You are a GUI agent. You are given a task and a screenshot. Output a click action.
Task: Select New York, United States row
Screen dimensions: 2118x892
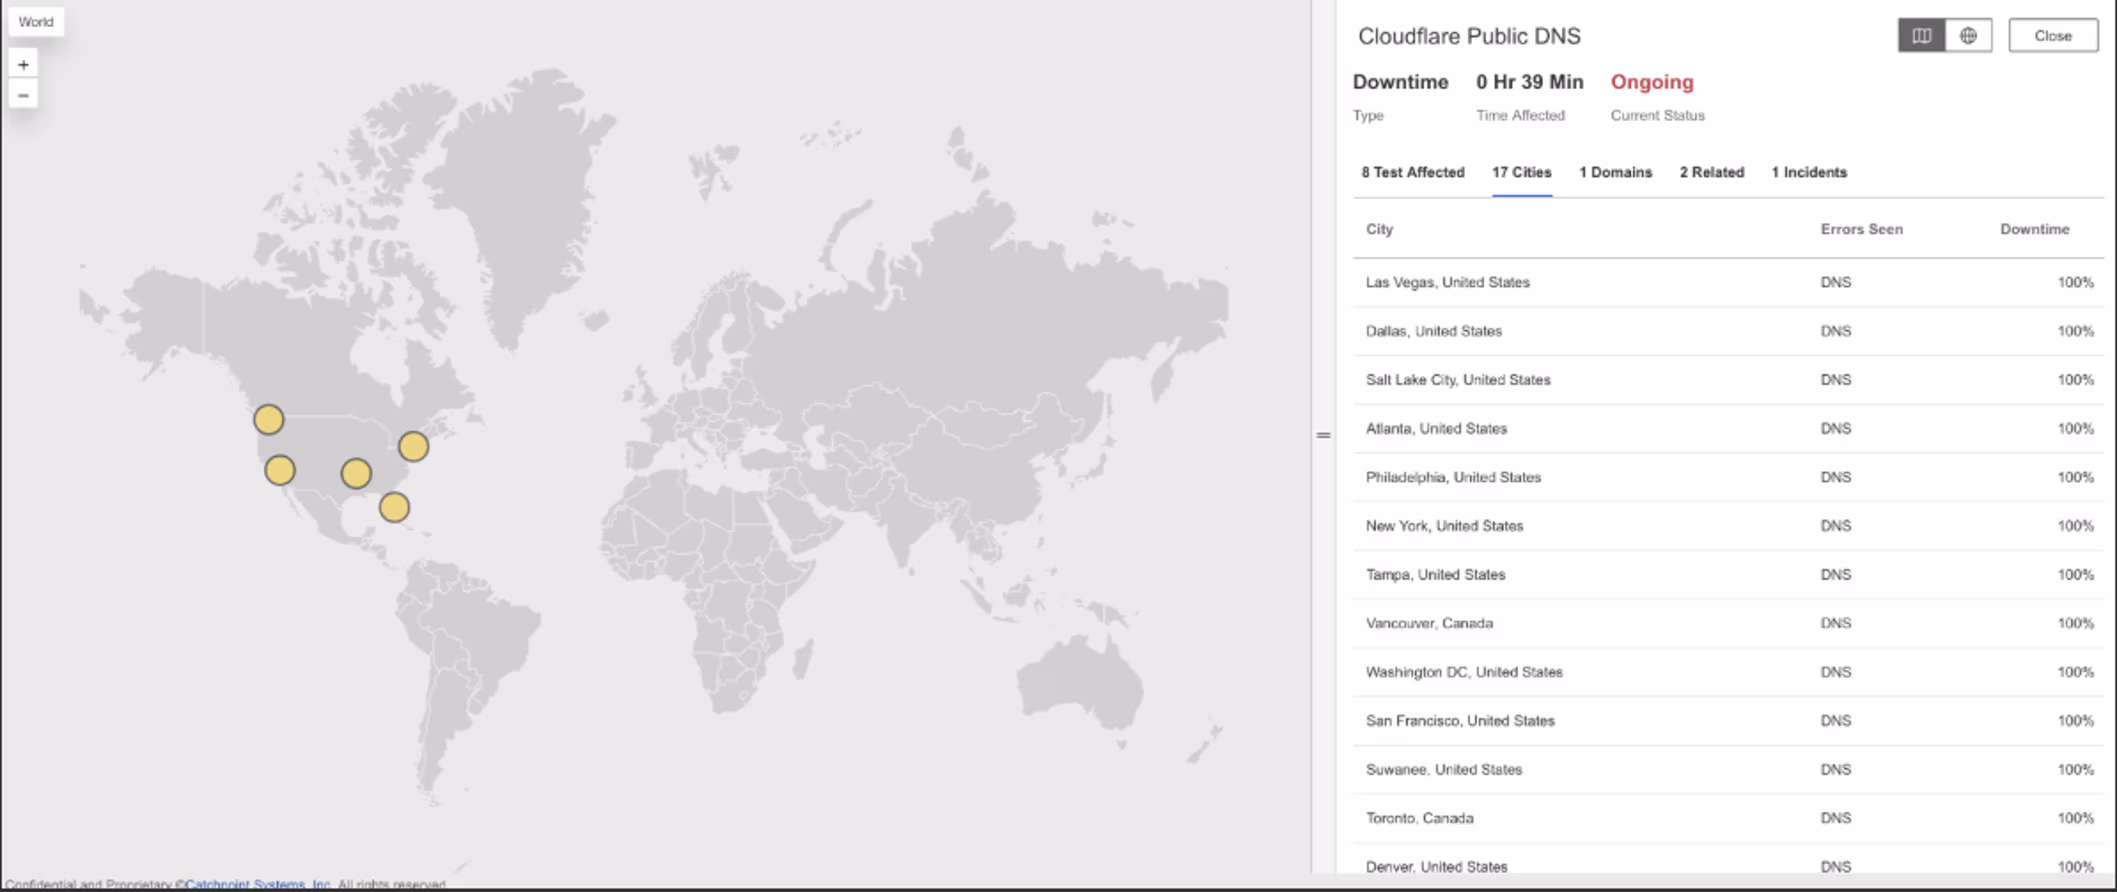(x=1728, y=526)
